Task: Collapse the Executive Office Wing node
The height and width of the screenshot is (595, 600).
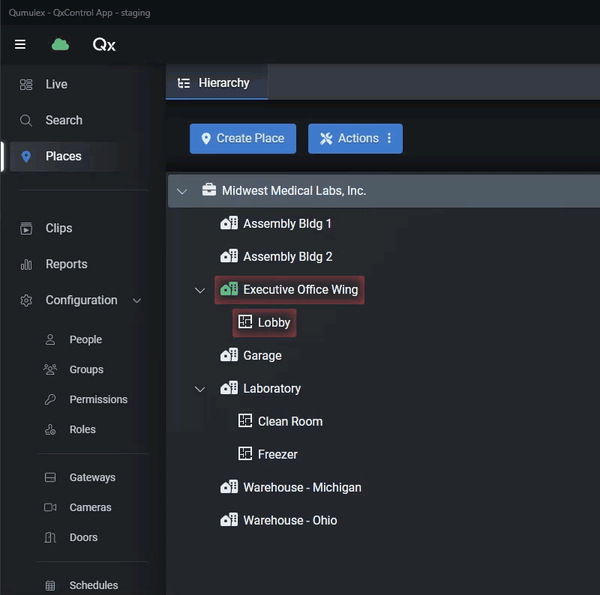Action: click(x=200, y=290)
